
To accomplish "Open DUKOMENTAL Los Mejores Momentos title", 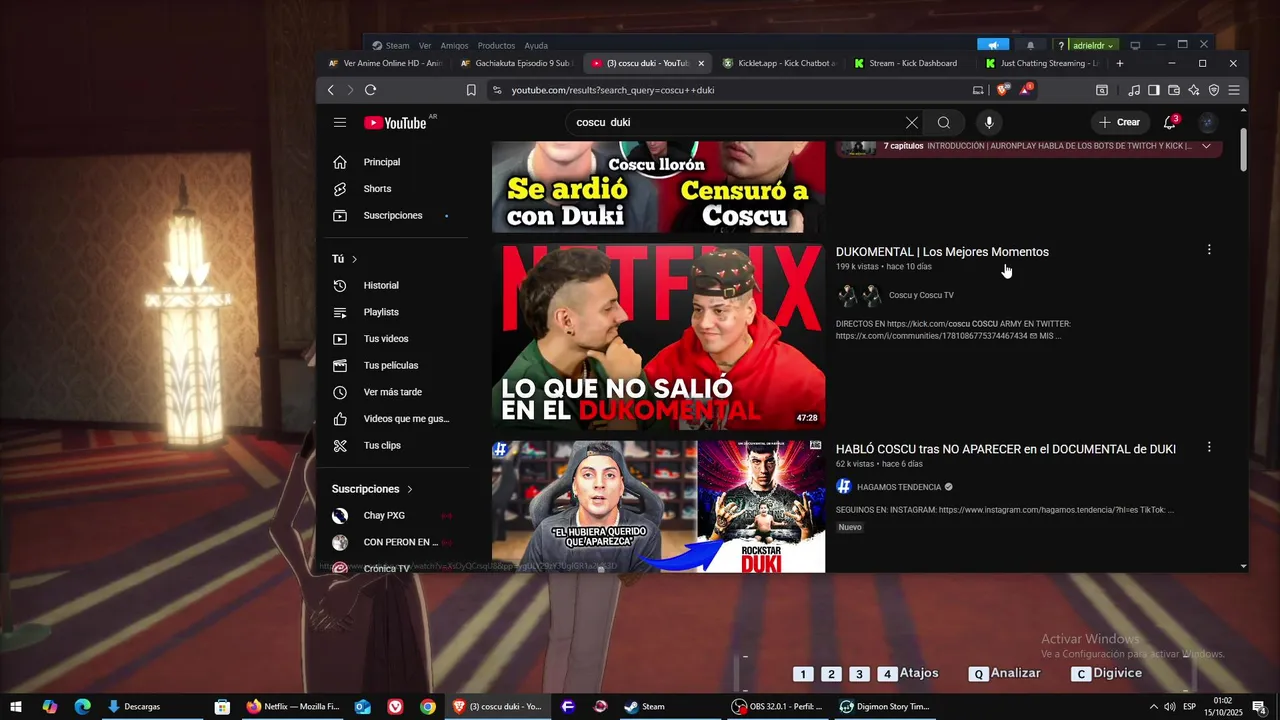I will [x=942, y=252].
